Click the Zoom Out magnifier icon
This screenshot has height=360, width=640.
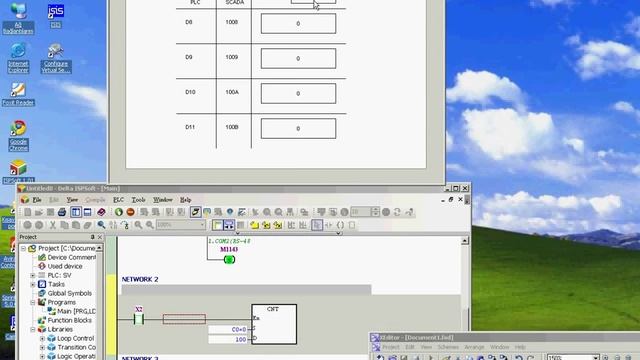150,225
